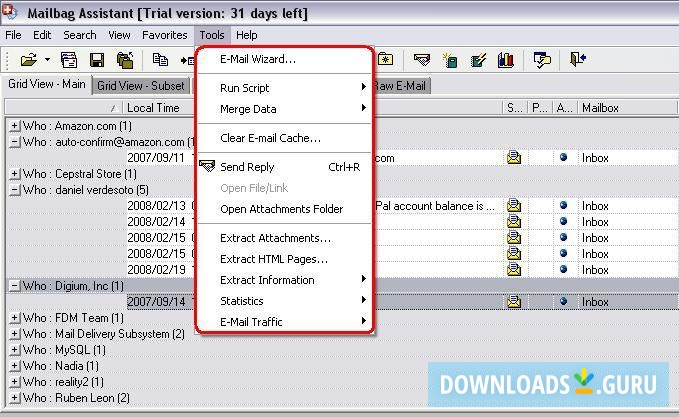Viewport: 679px width, 417px height.
Task: Click envelope status icon in 2008/02/13 row
Action: (x=514, y=205)
